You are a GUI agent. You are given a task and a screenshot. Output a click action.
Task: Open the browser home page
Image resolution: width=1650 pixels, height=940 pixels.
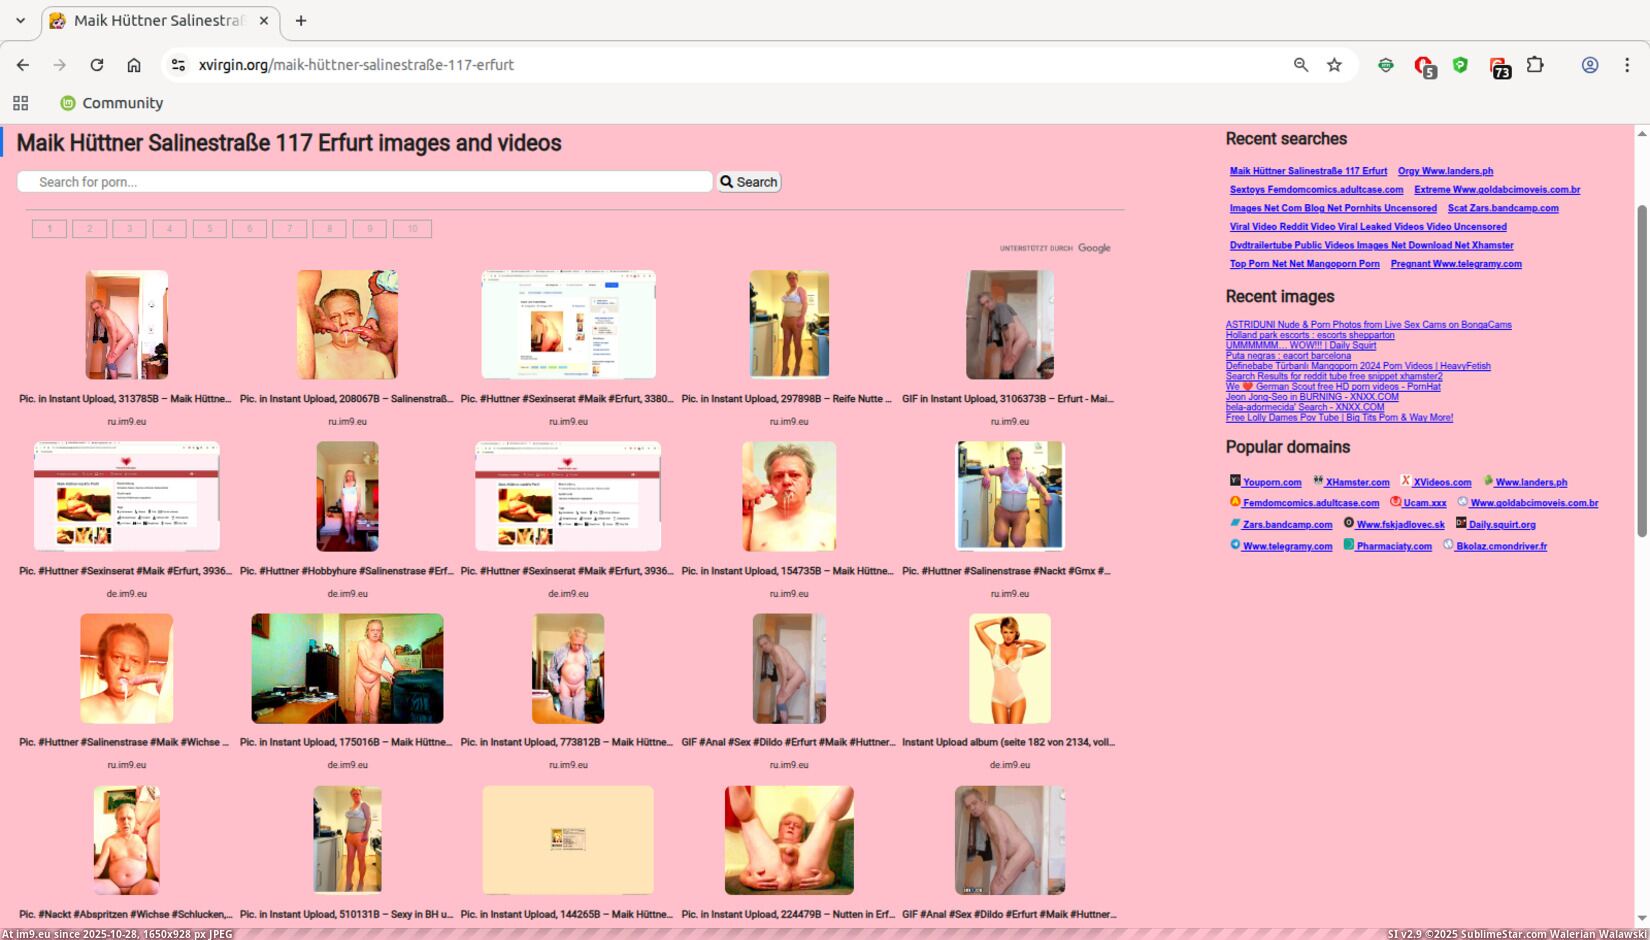click(x=134, y=64)
